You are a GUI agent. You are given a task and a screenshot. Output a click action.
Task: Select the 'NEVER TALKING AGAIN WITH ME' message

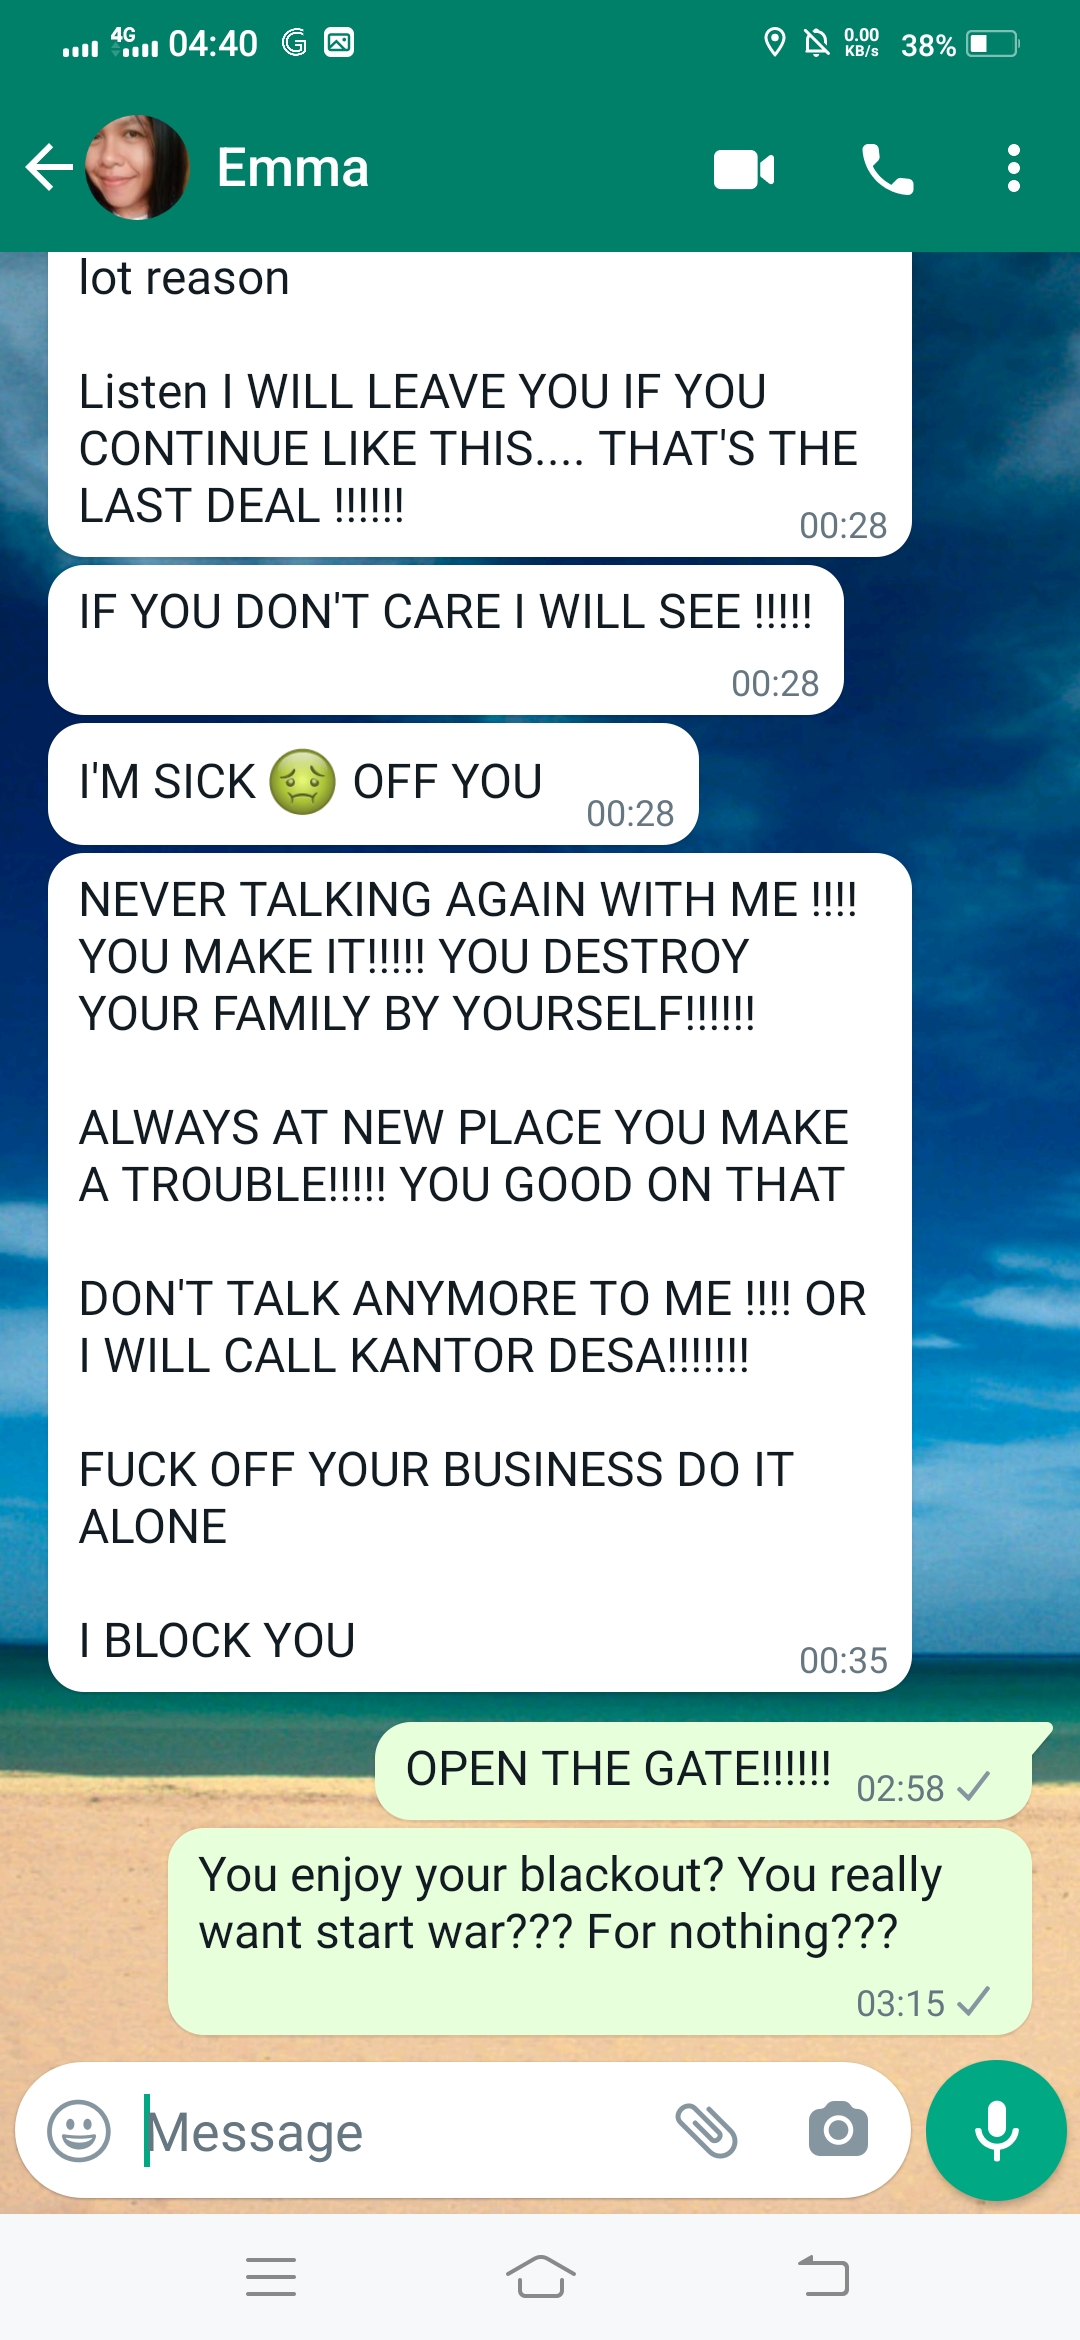(x=480, y=1272)
